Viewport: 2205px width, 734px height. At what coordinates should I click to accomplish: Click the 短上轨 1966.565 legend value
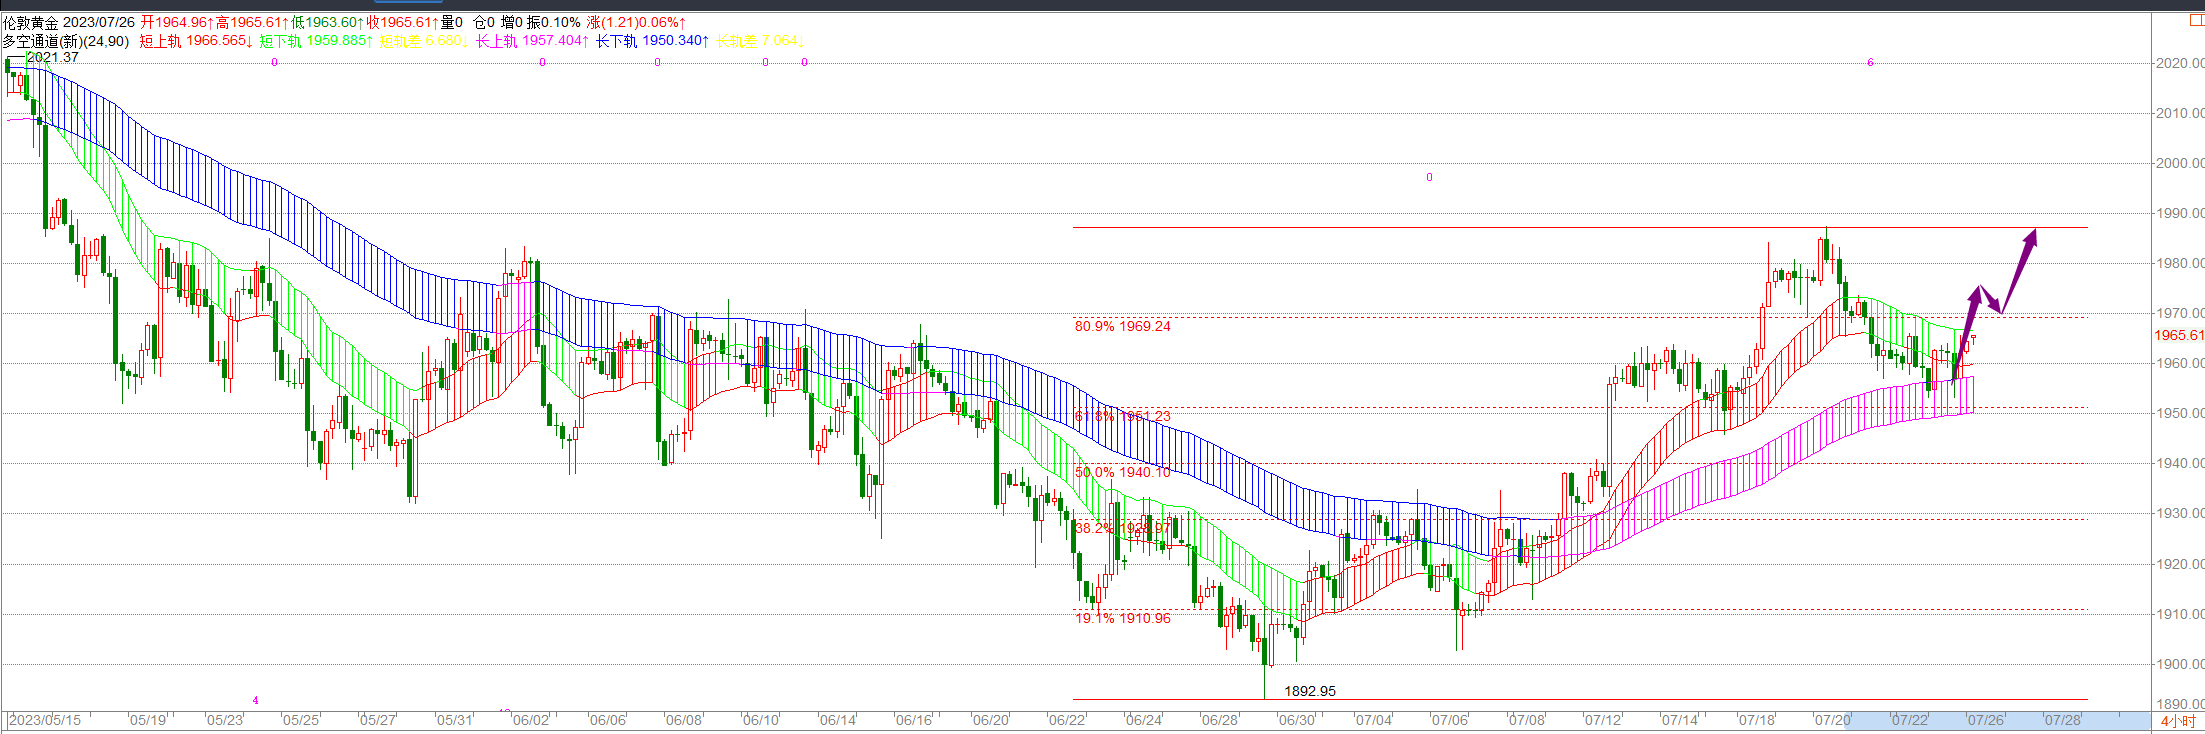(x=195, y=41)
